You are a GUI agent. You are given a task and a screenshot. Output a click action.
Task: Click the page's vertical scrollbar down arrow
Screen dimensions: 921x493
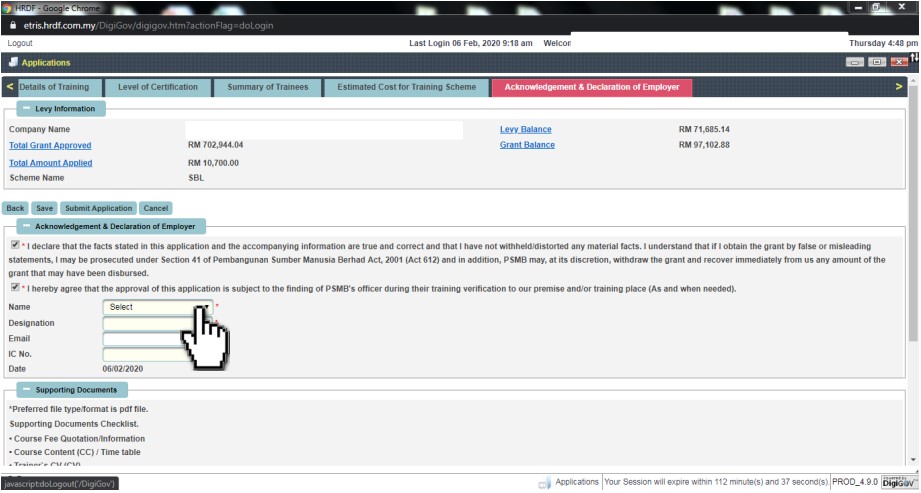point(913,461)
